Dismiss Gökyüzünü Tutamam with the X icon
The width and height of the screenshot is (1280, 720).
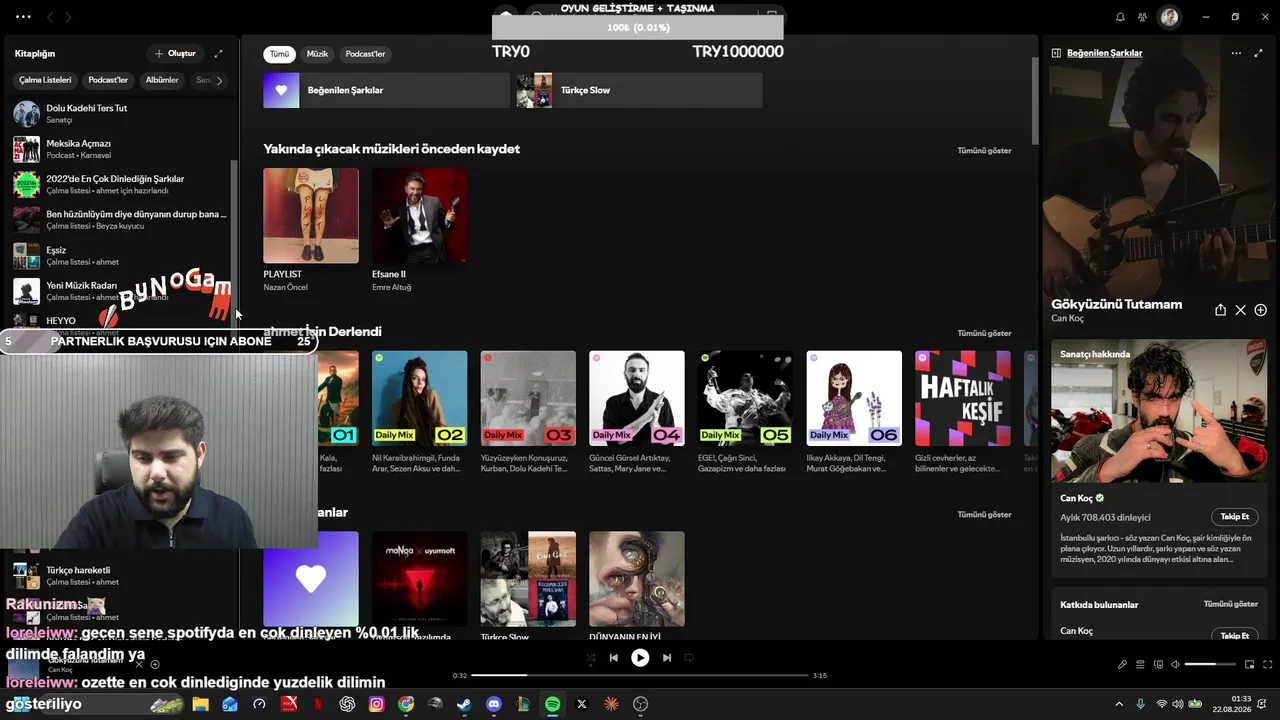(x=1240, y=310)
